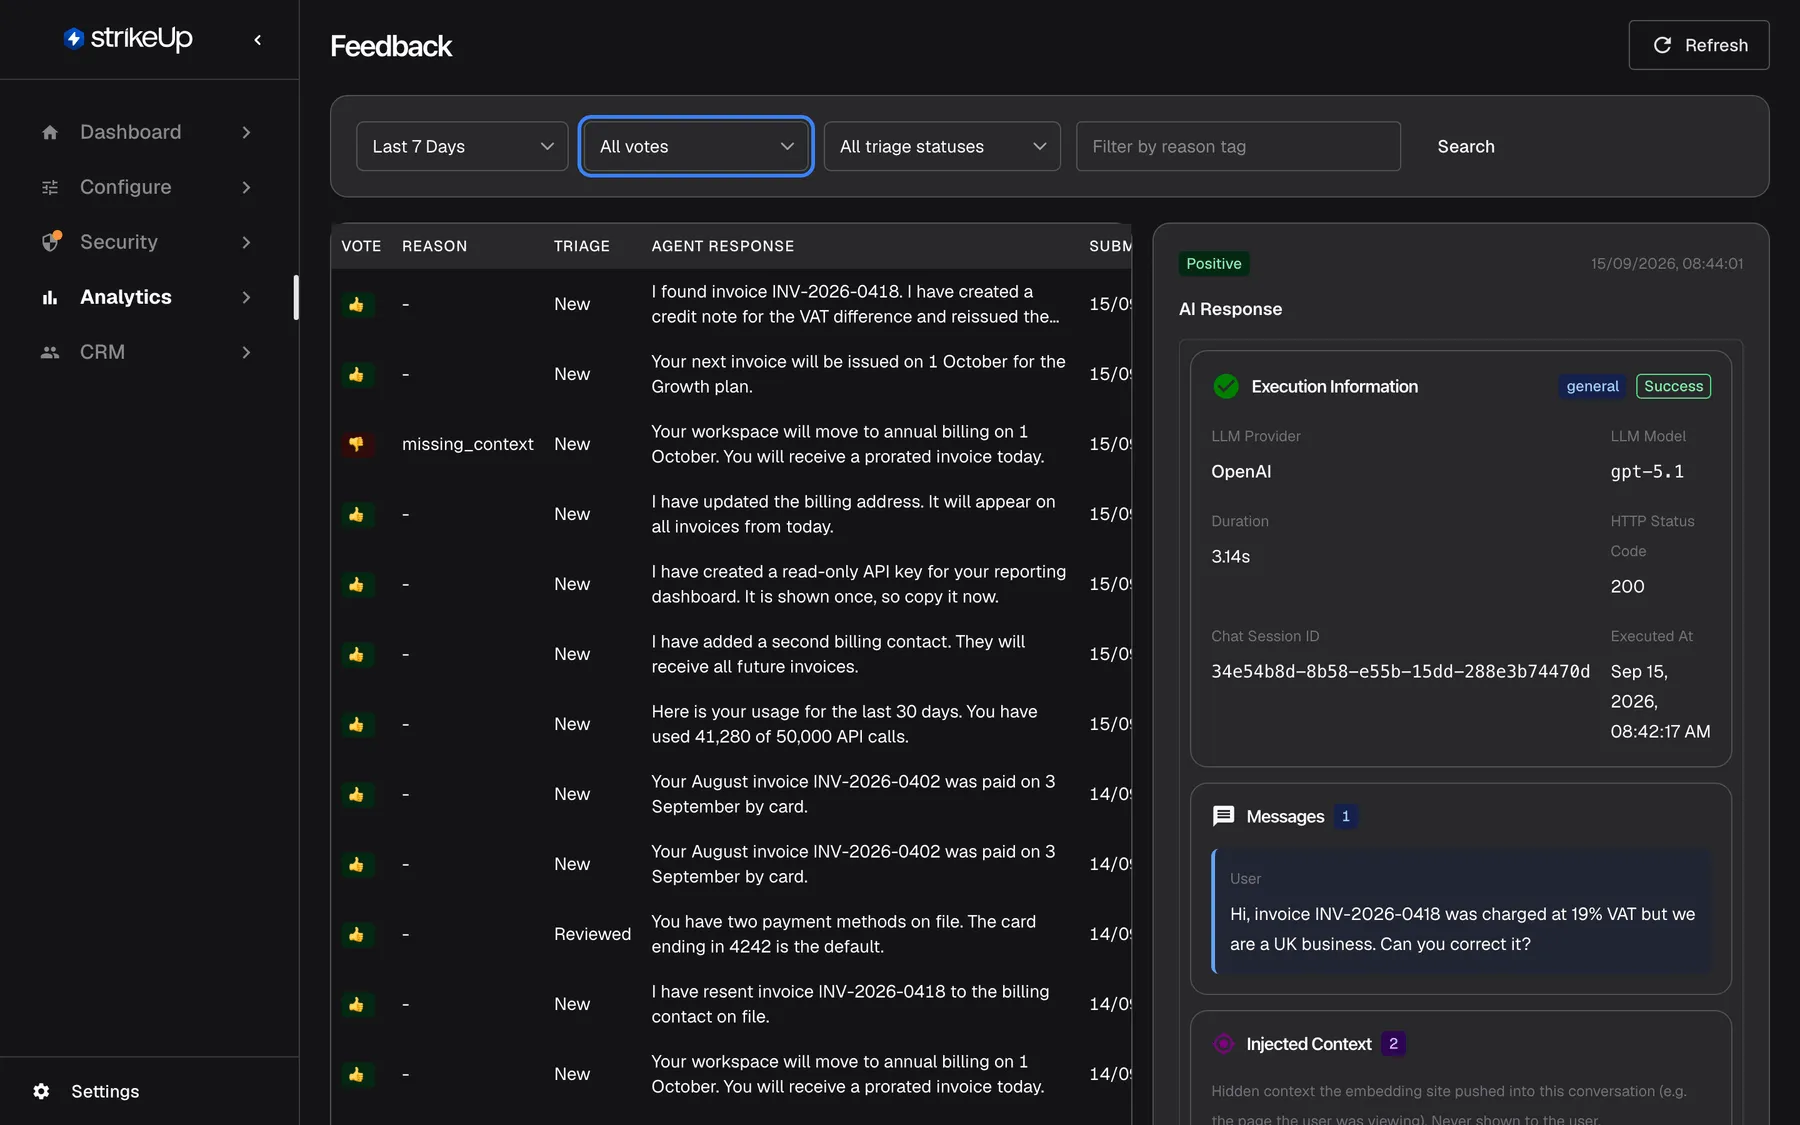Click thumbs-down on the missing_context row
This screenshot has height=1125, width=1800.
click(356, 444)
